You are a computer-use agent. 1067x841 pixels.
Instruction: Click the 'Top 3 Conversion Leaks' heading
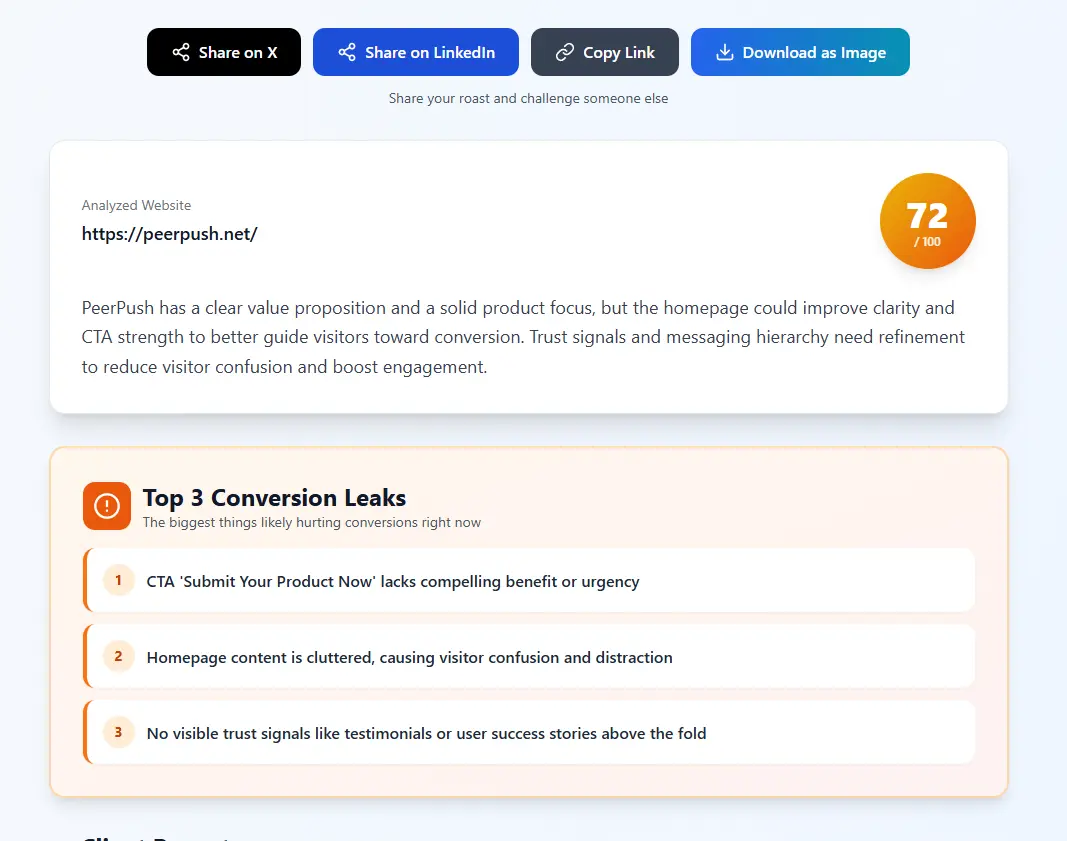274,498
